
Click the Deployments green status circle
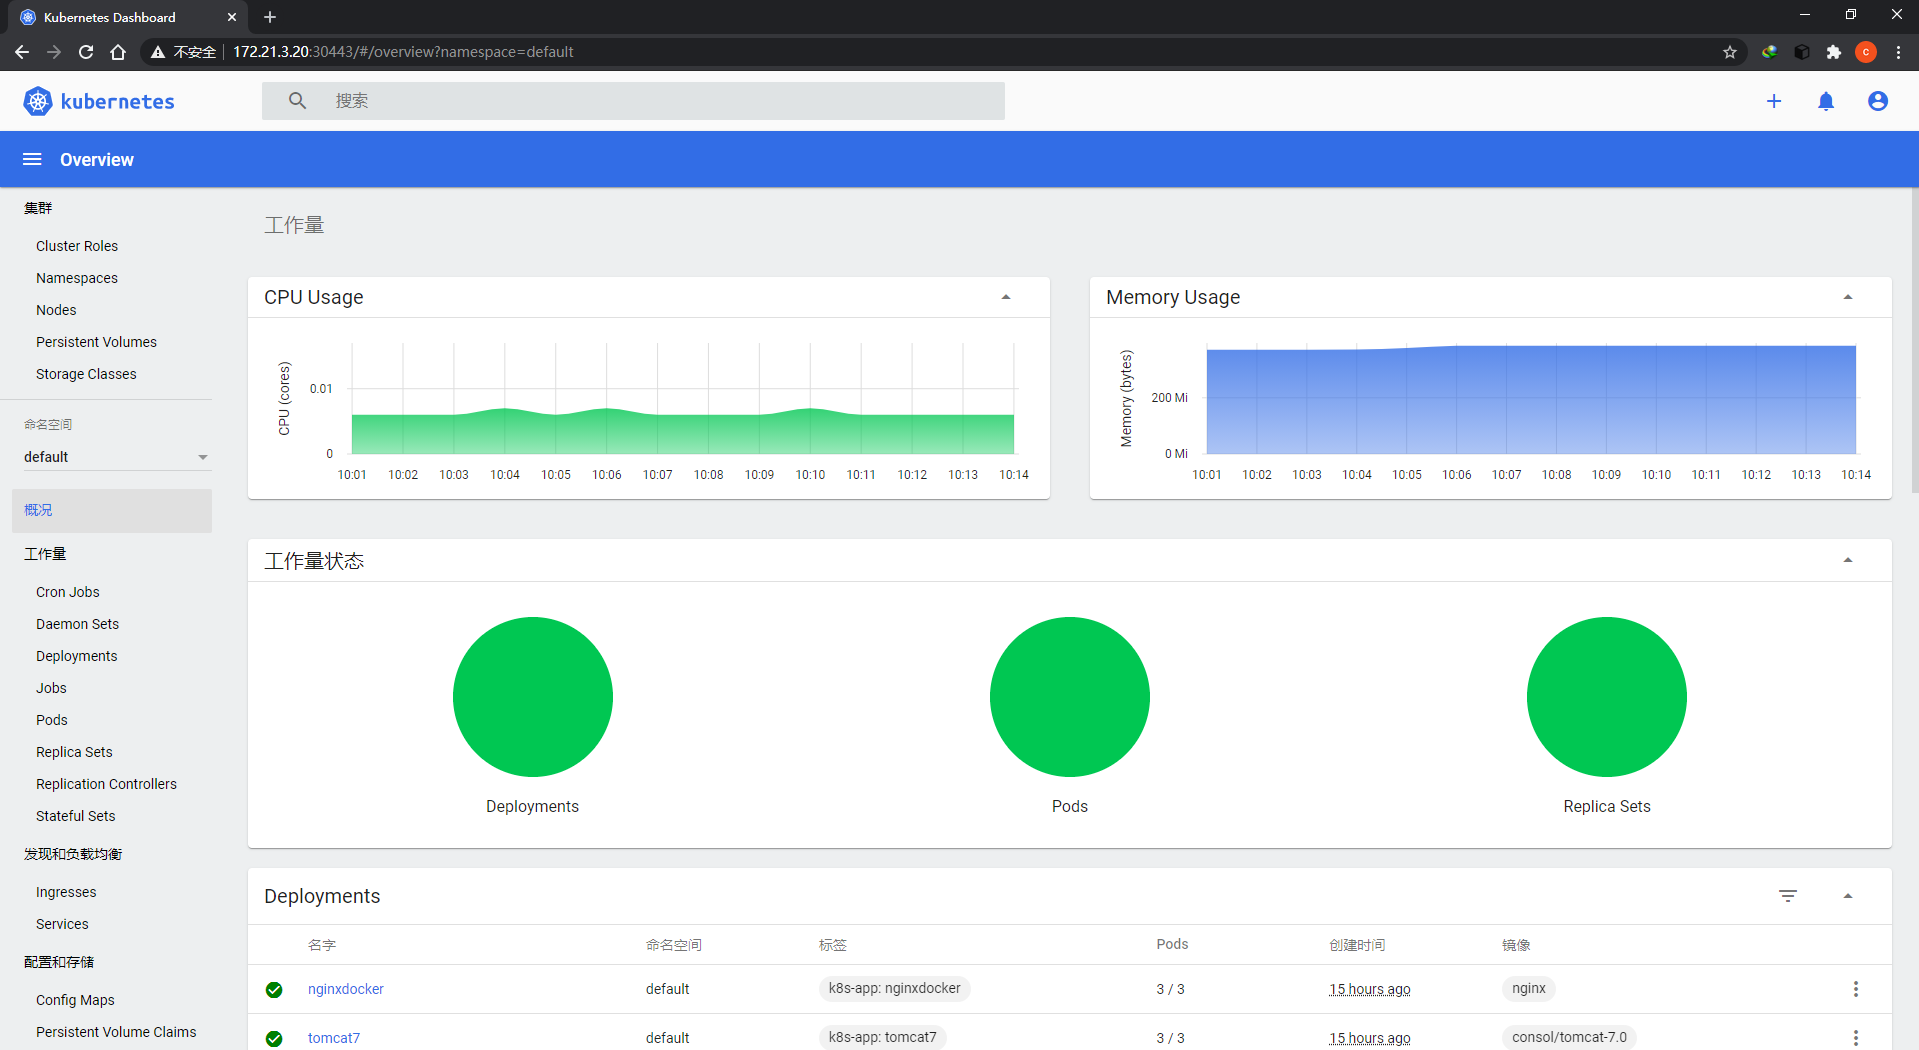pyautogui.click(x=532, y=697)
